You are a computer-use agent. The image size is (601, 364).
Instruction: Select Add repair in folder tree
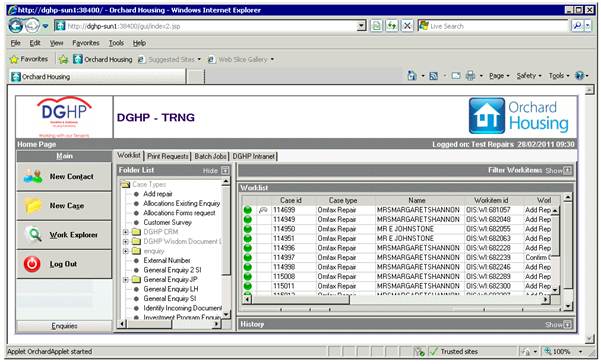[158, 194]
